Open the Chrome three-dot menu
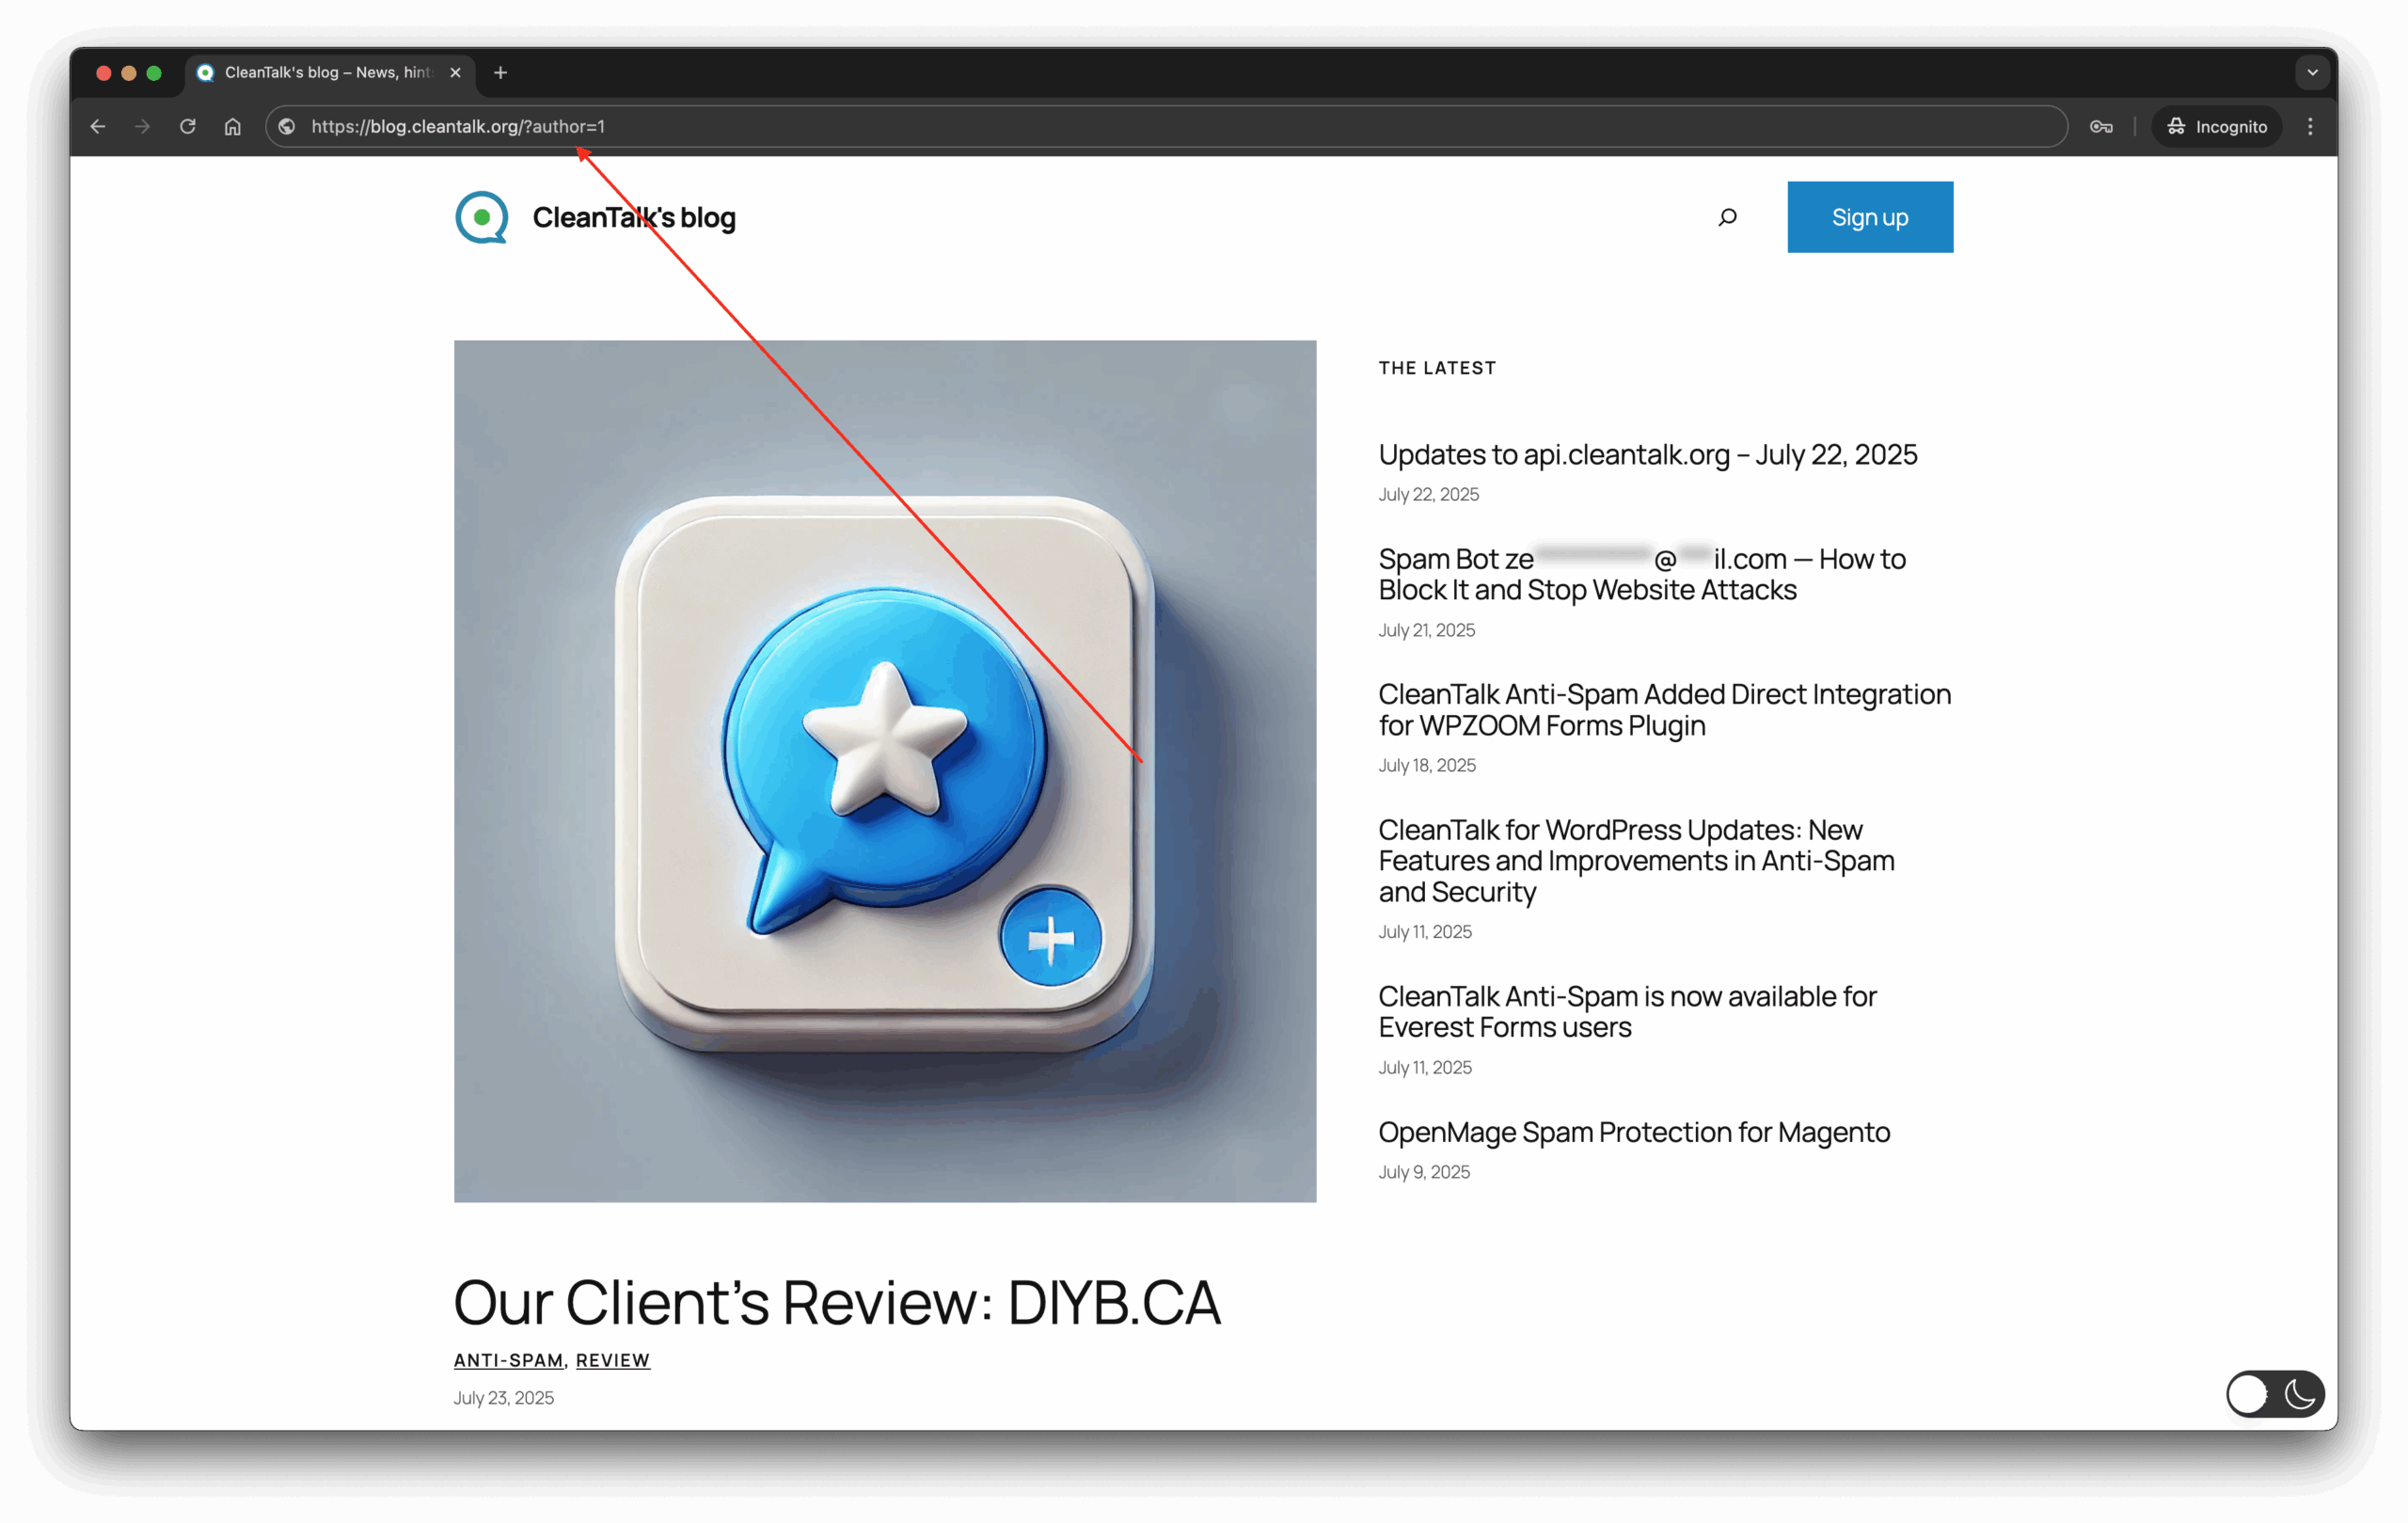 click(x=2310, y=127)
